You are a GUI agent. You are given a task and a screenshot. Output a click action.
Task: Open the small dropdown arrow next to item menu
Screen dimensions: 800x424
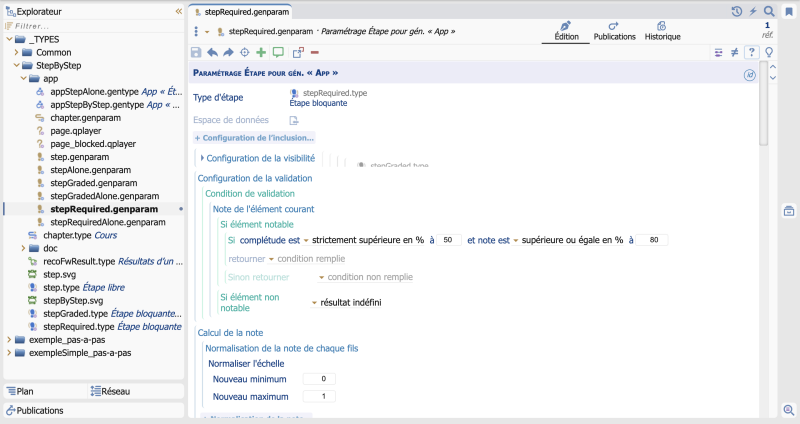click(207, 32)
